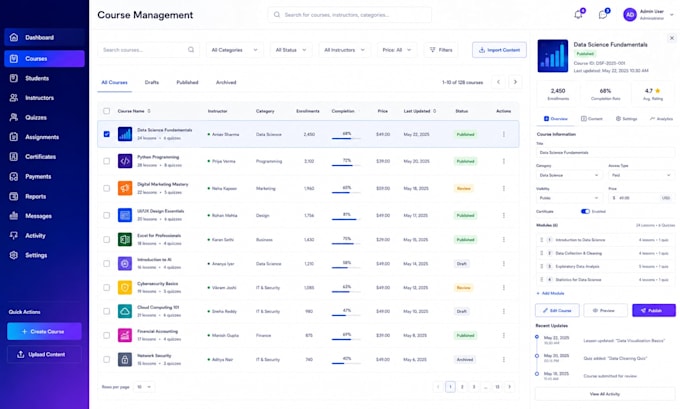The height and width of the screenshot is (409, 680).
Task: Open Messages sidebar icon
Action: [14, 216]
